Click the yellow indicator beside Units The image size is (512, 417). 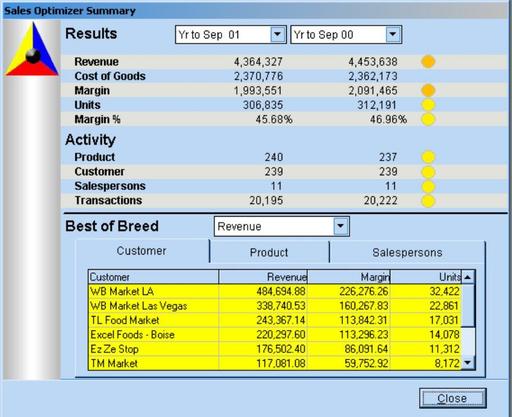[428, 105]
